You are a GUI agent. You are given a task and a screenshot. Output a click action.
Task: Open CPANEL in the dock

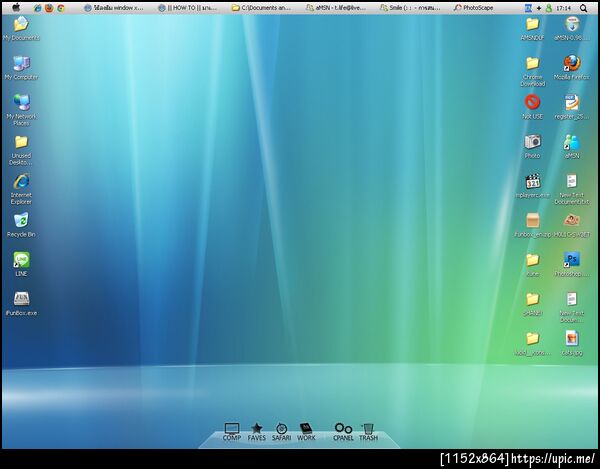[343, 432]
